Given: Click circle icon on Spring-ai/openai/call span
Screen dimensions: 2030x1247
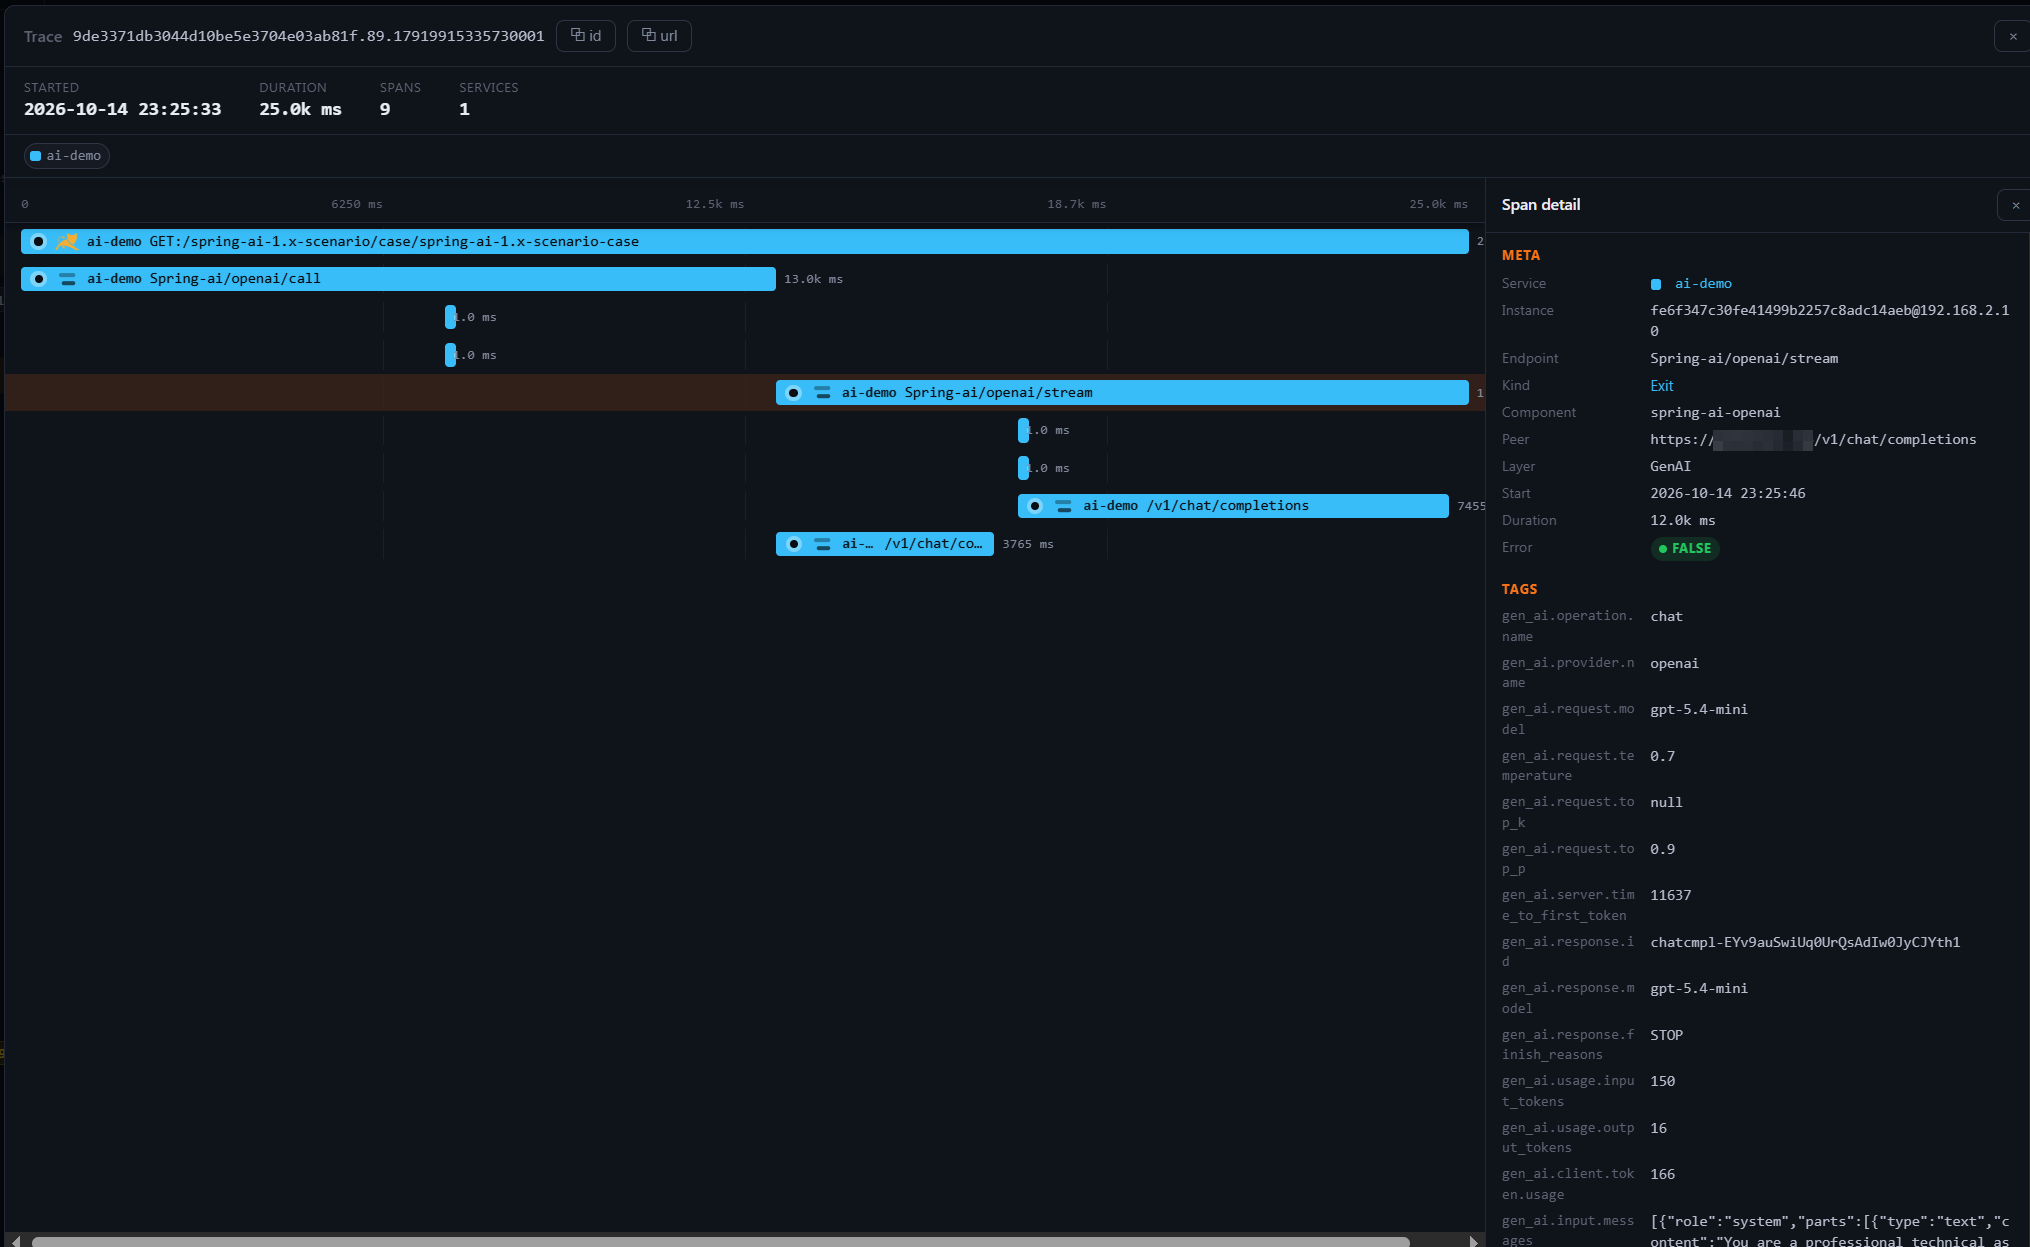Looking at the screenshot, I should coord(39,279).
